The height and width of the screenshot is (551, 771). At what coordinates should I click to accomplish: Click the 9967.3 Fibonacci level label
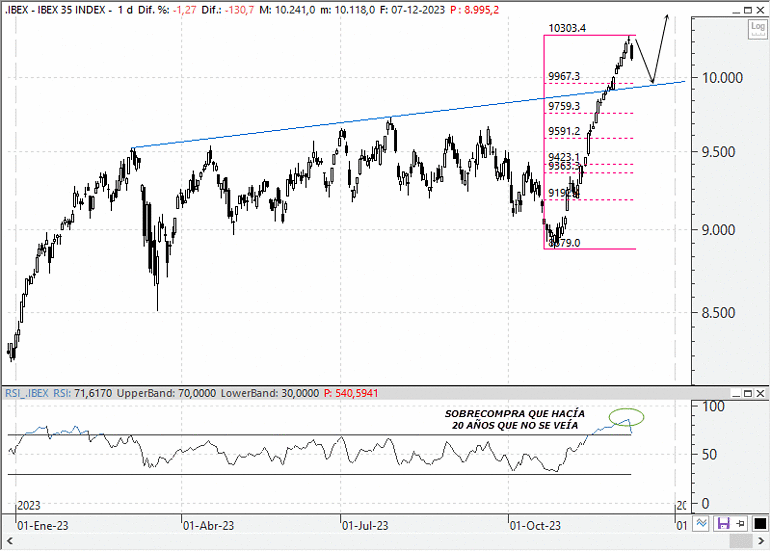[564, 76]
